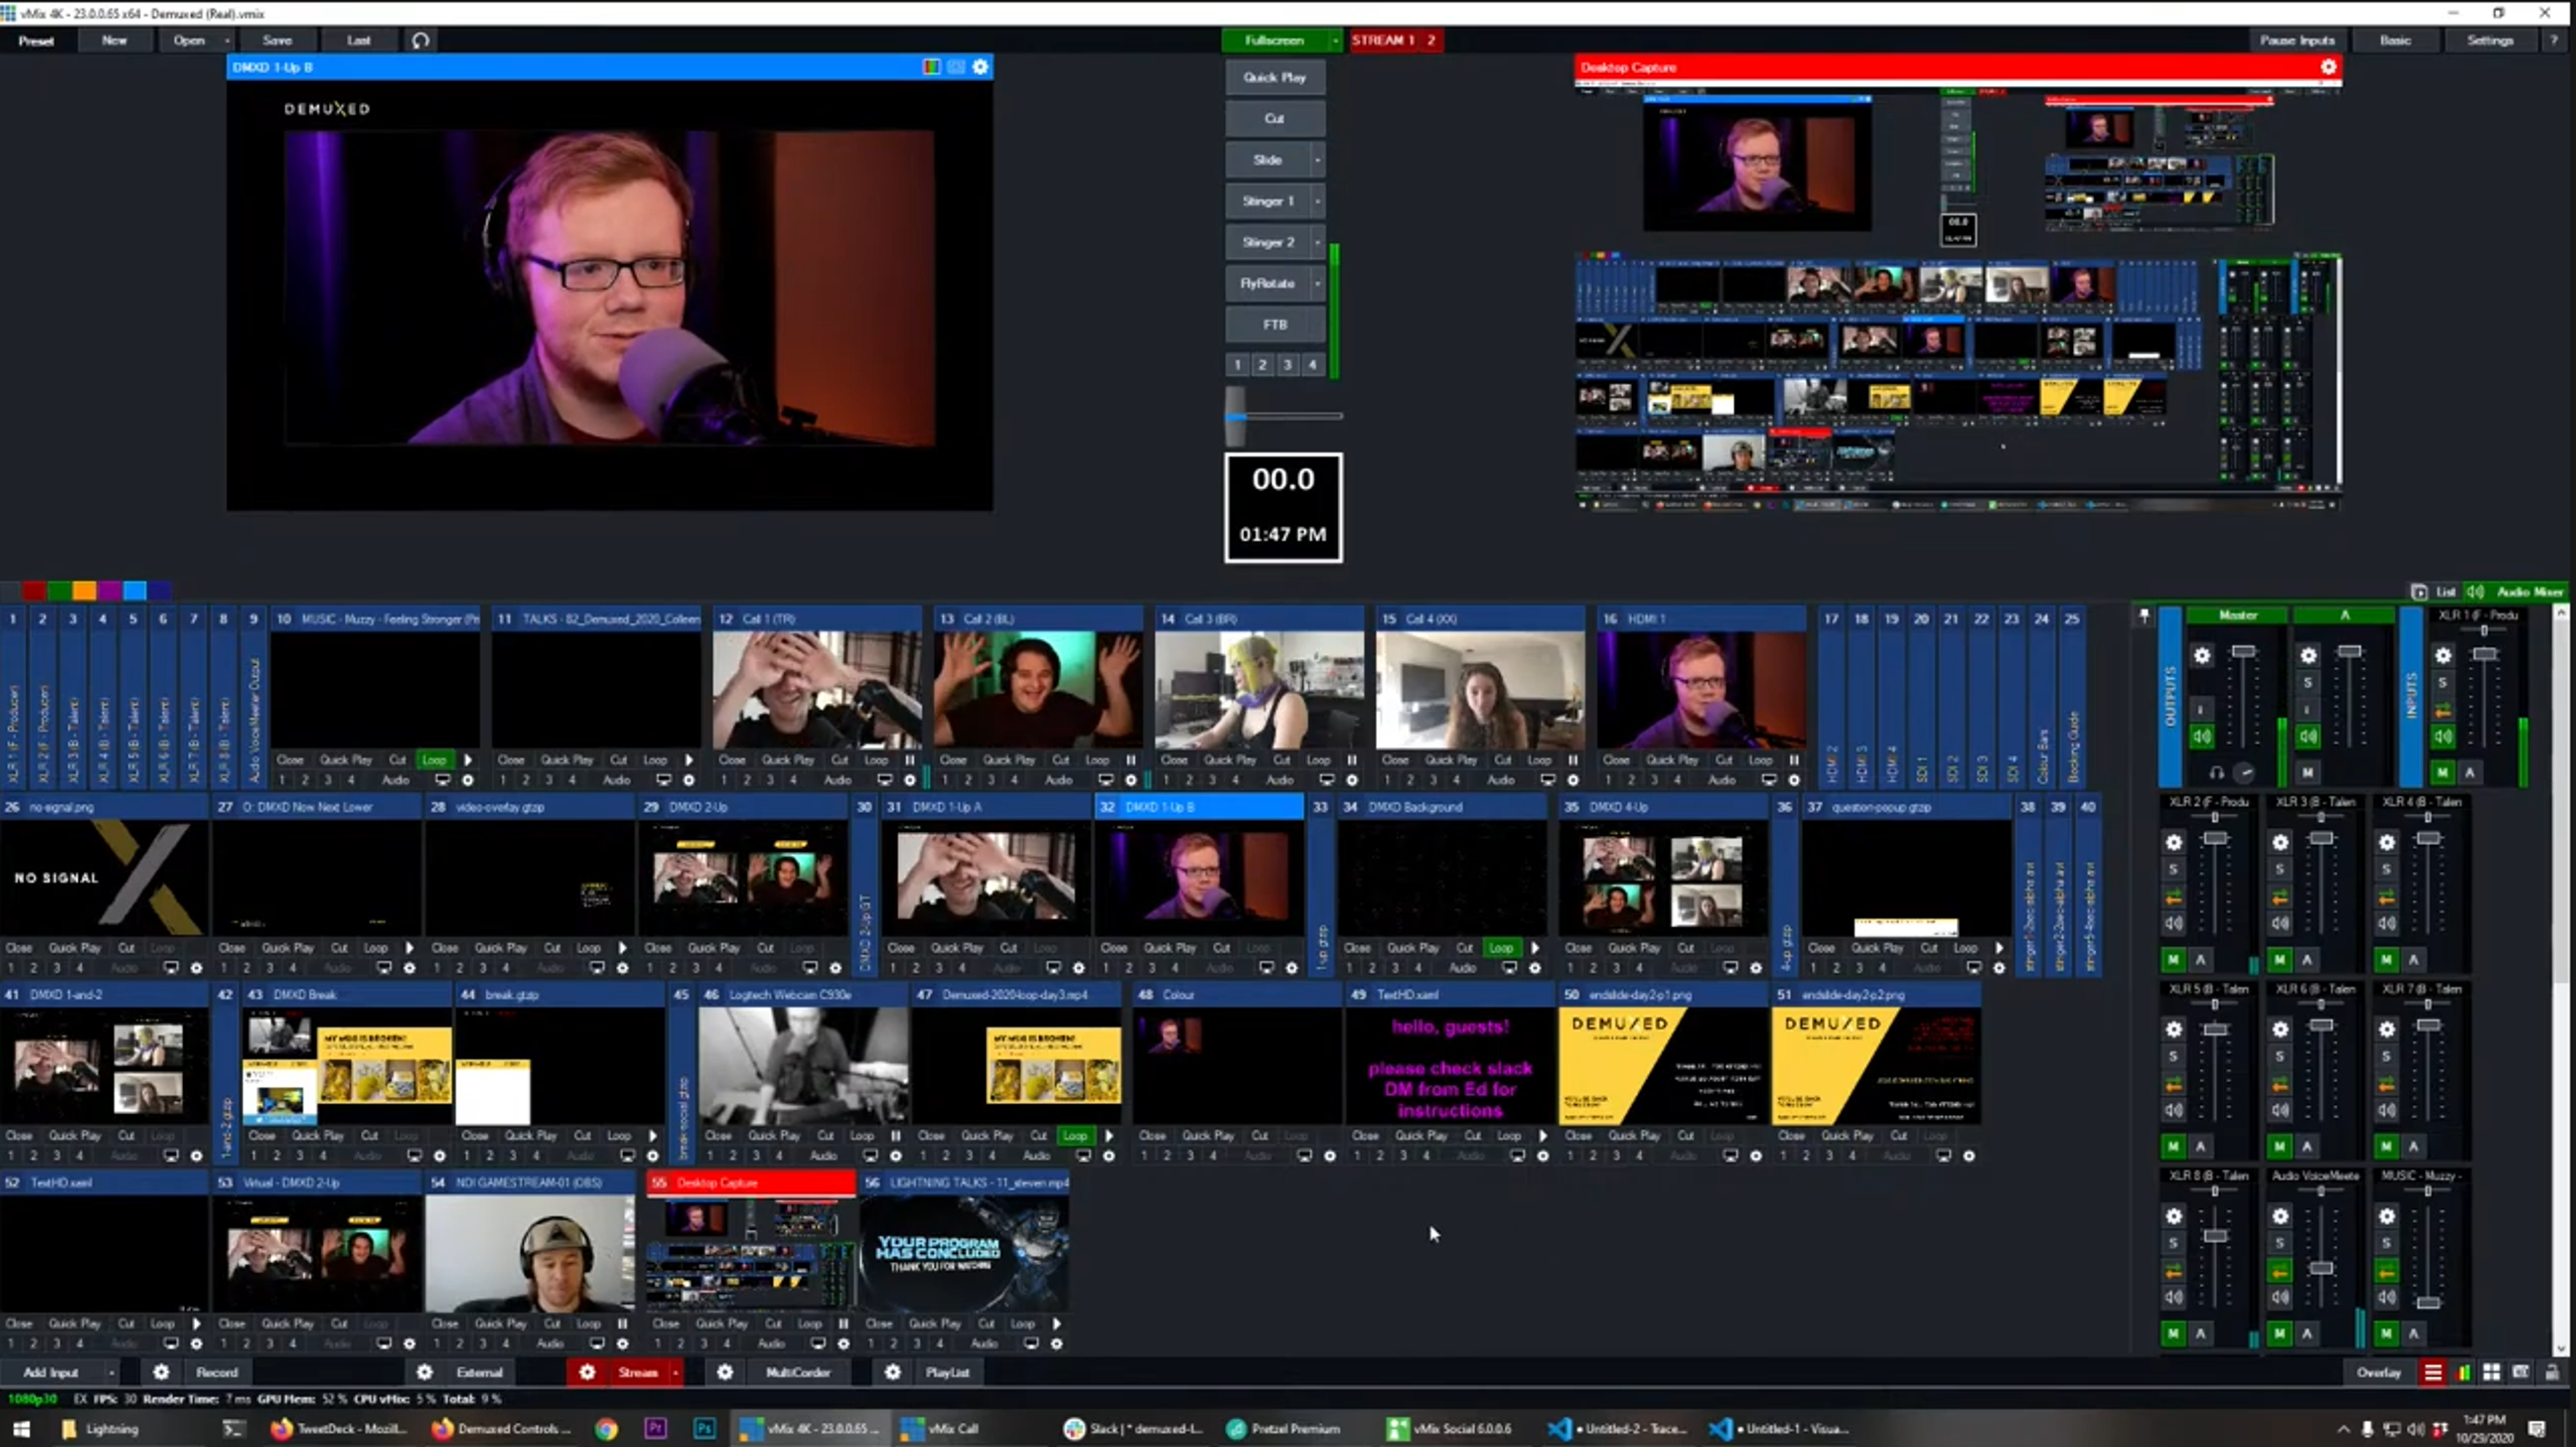This screenshot has width=2576, height=1447.
Task: Toggle XLR 3 mute speaker button
Action: pos(2280,924)
